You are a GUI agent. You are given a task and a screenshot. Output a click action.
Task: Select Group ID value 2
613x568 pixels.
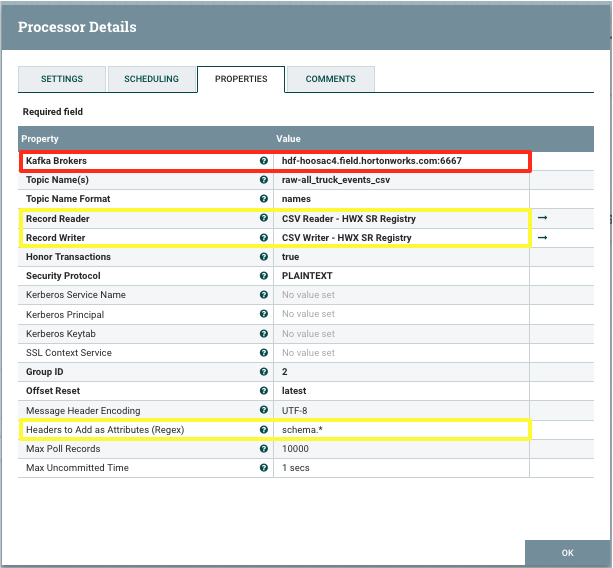(x=285, y=372)
